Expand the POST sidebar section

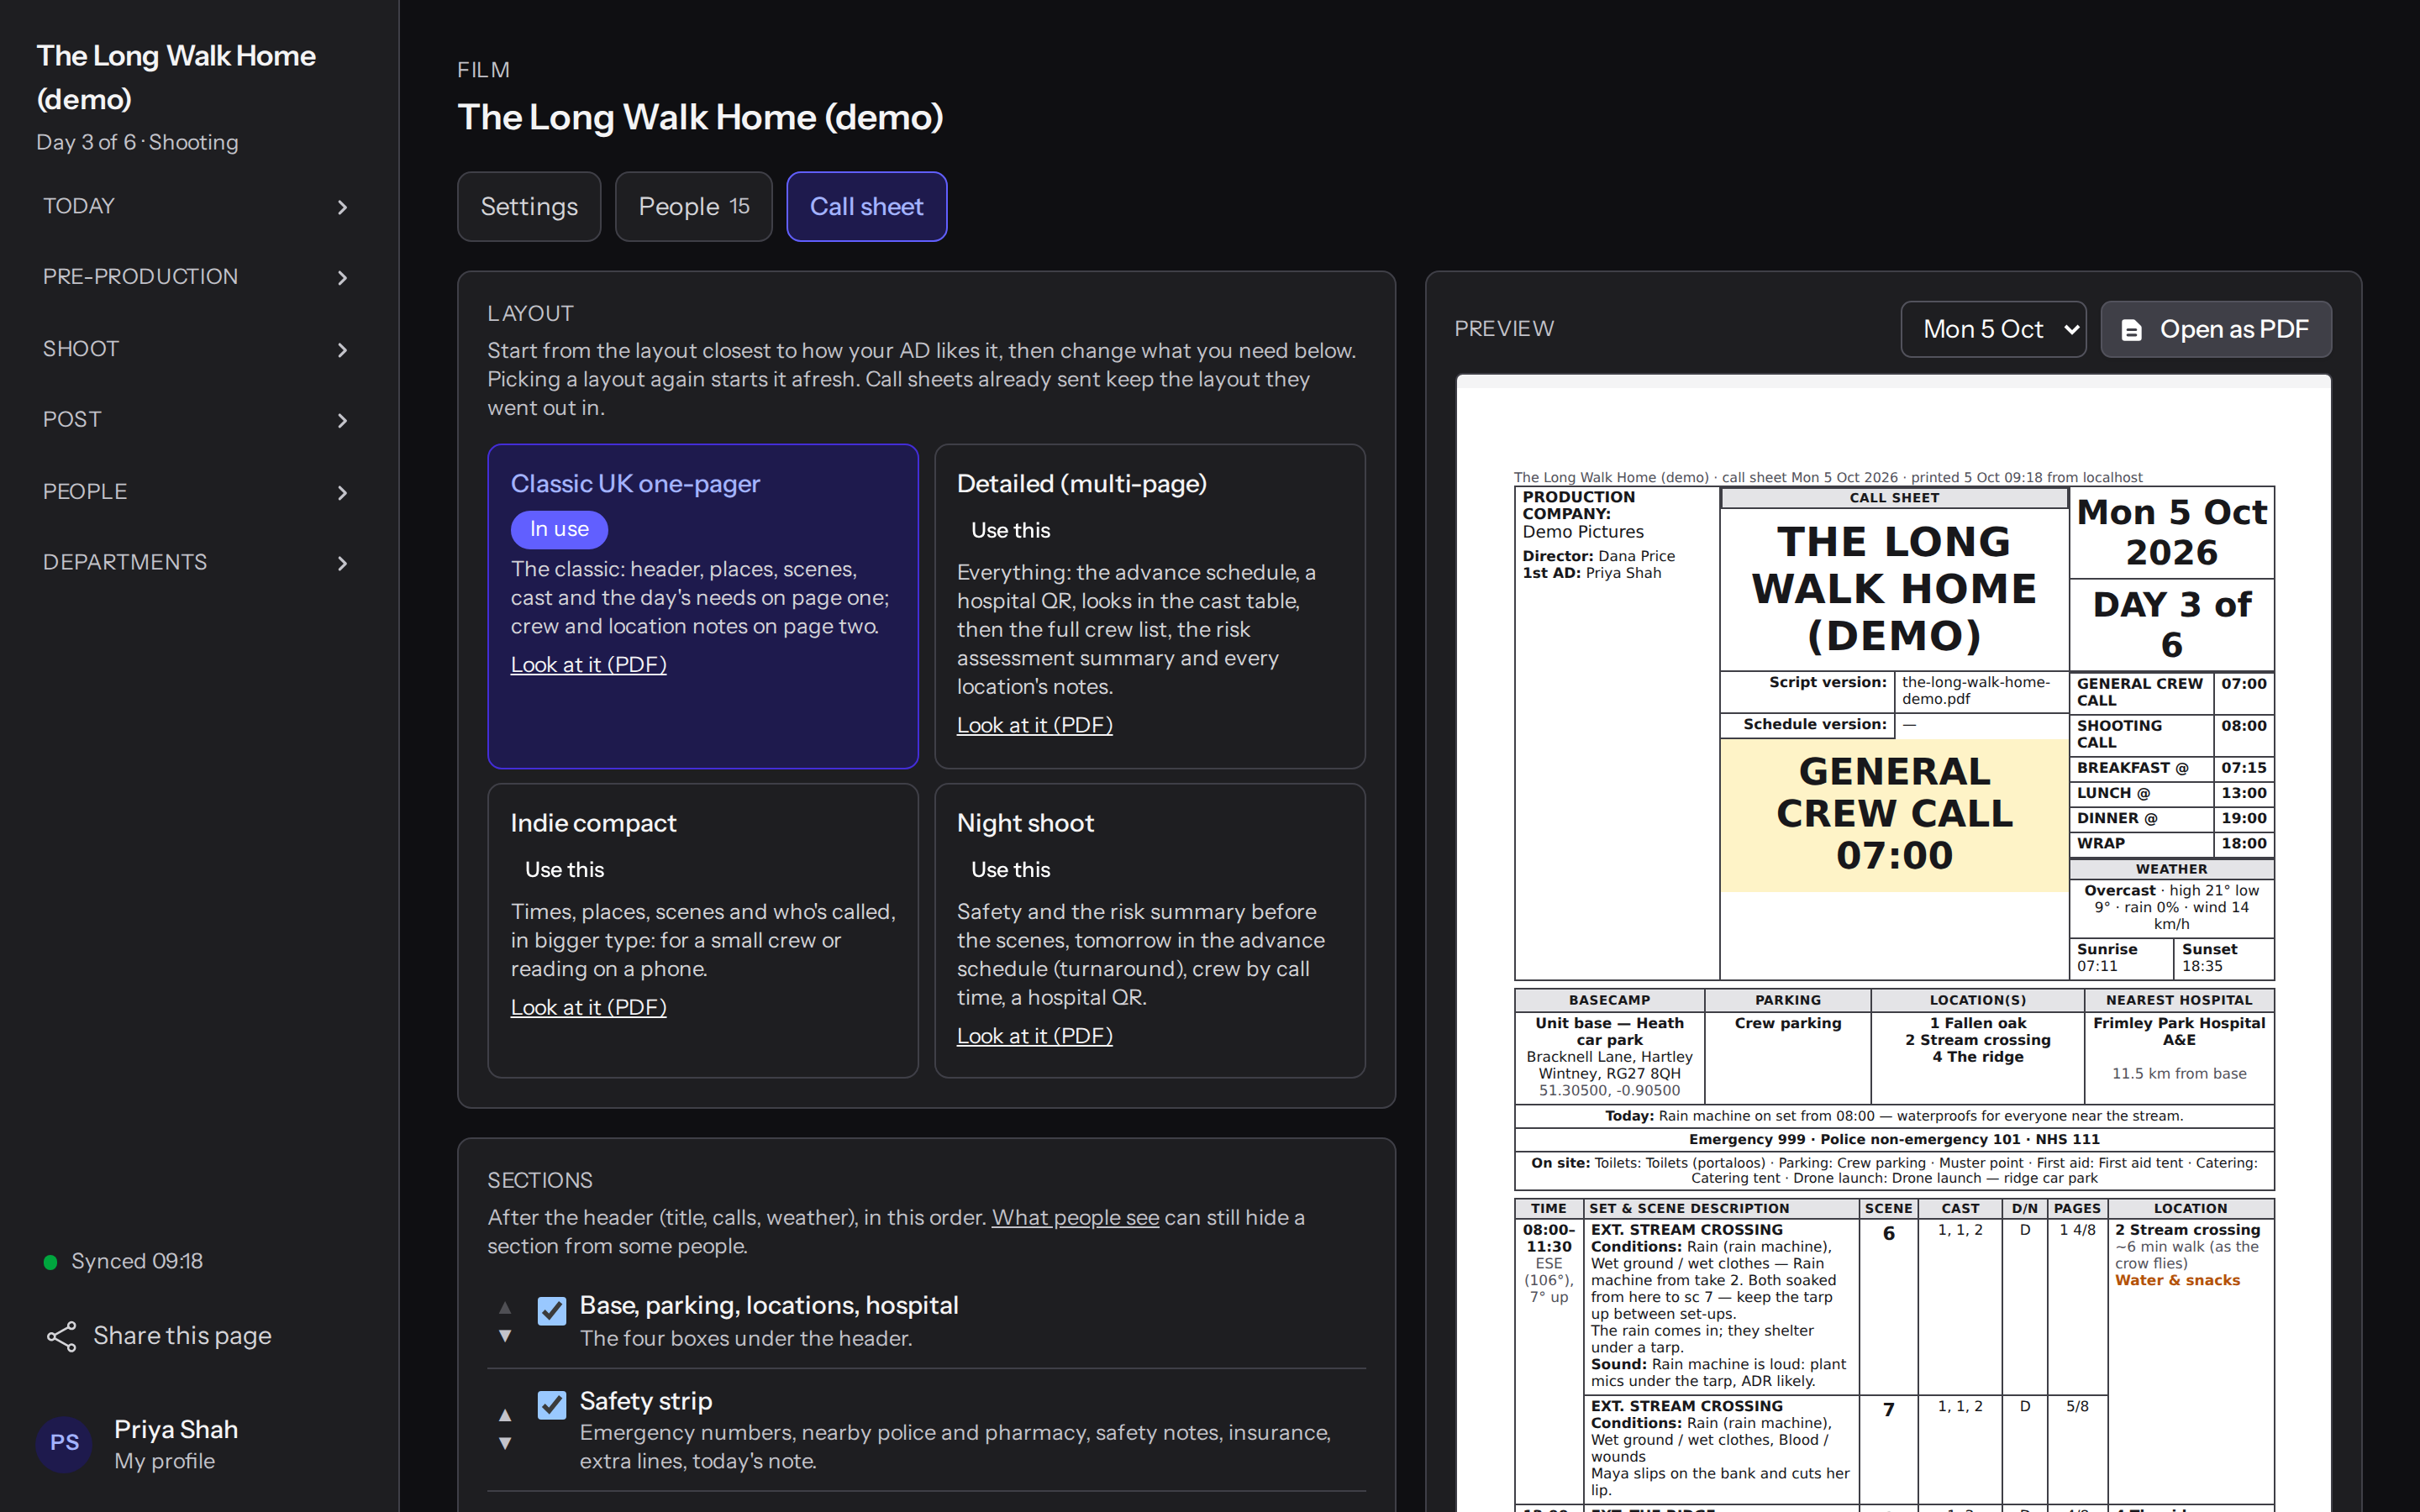point(197,420)
